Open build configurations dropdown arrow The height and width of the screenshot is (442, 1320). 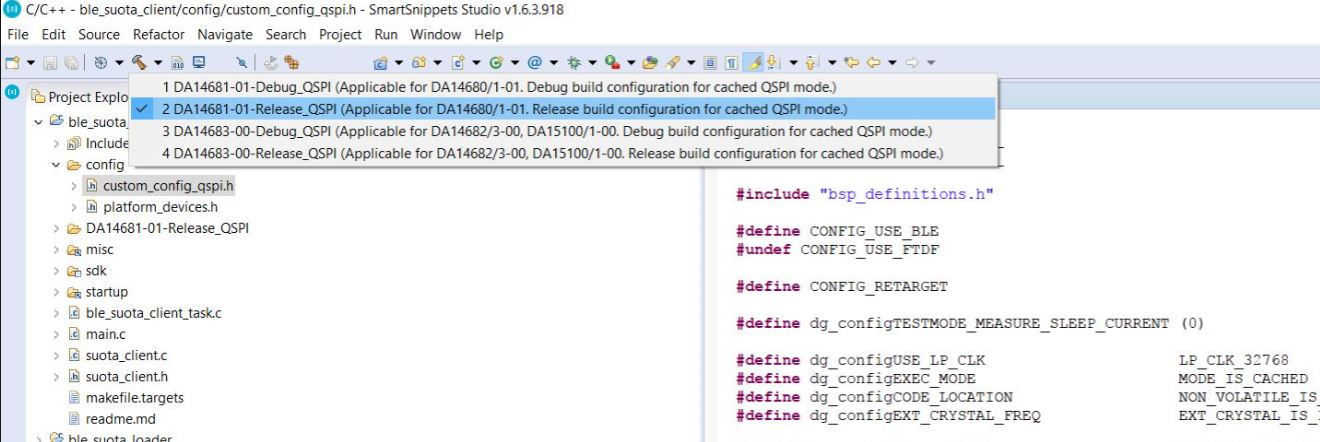pyautogui.click(x=120, y=62)
